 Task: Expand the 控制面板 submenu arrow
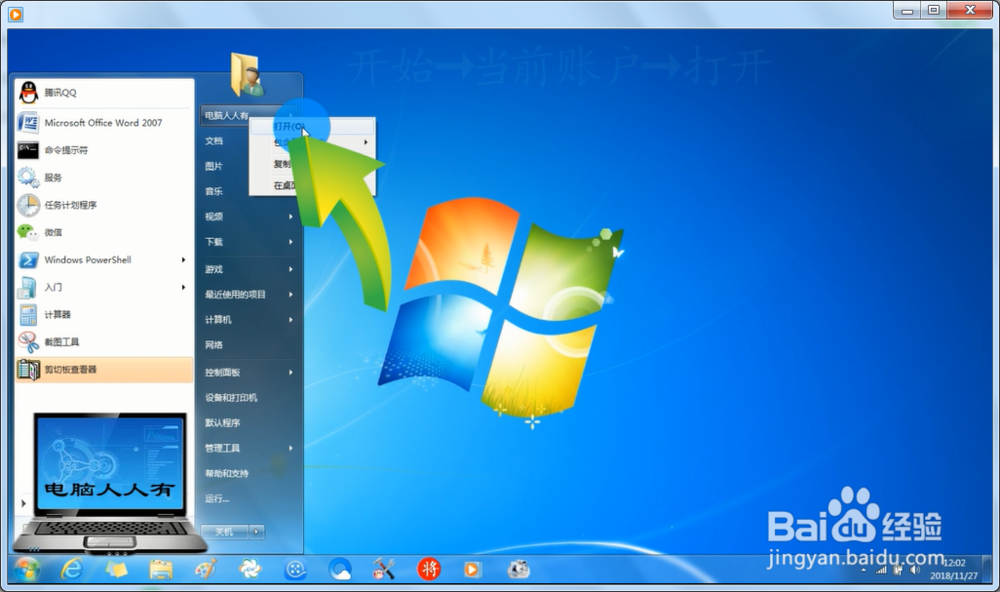(x=291, y=372)
